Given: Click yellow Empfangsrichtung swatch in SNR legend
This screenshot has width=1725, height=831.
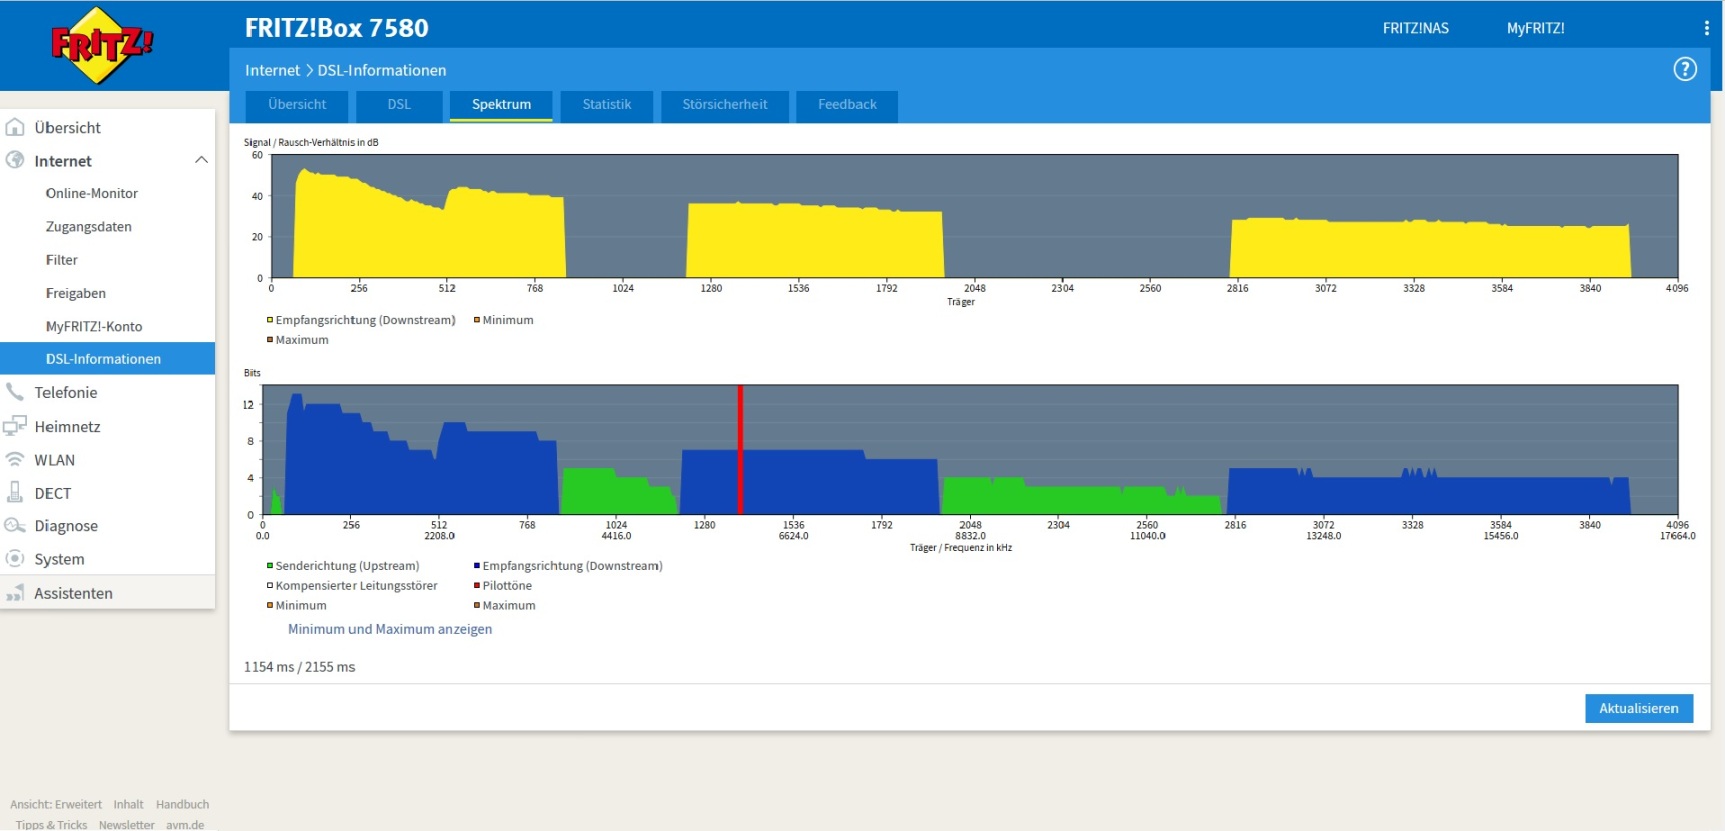Looking at the screenshot, I should tap(270, 320).
